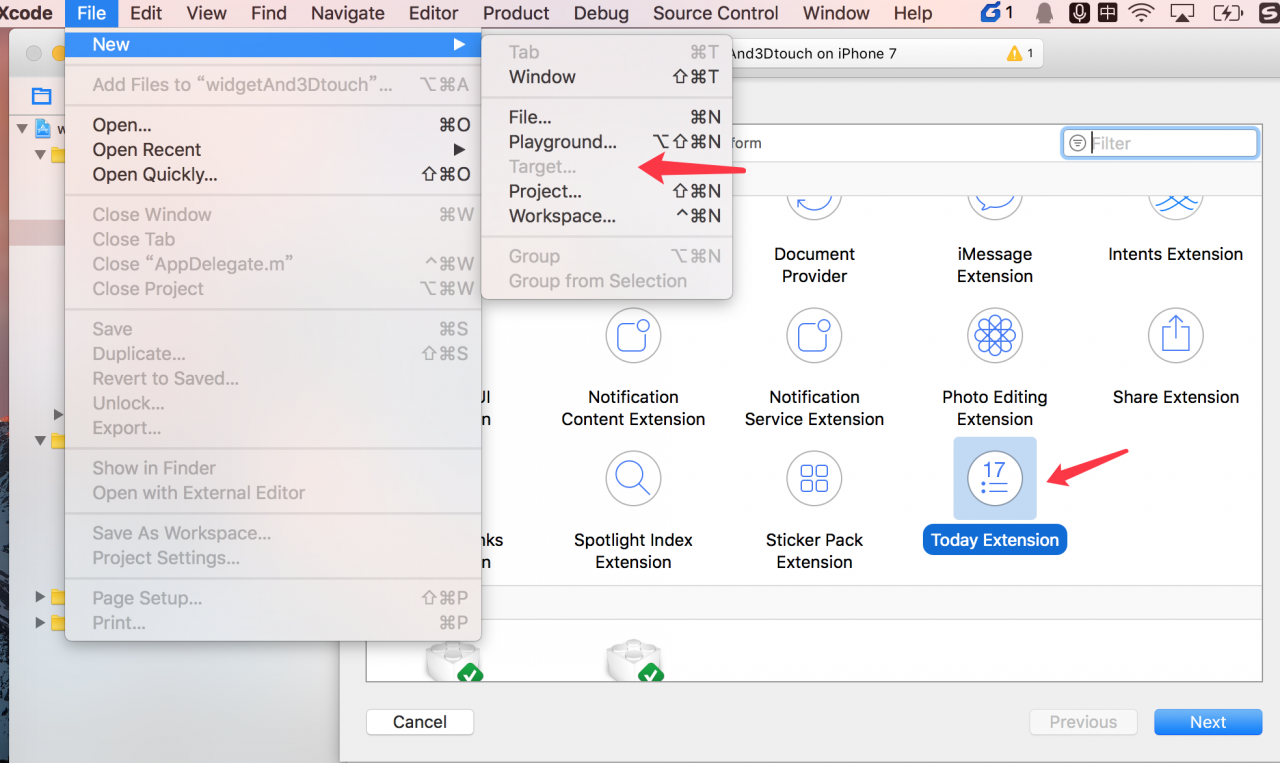Screen dimensions: 1280x763
Task: Open the Help menu
Action: pyautogui.click(x=912, y=13)
